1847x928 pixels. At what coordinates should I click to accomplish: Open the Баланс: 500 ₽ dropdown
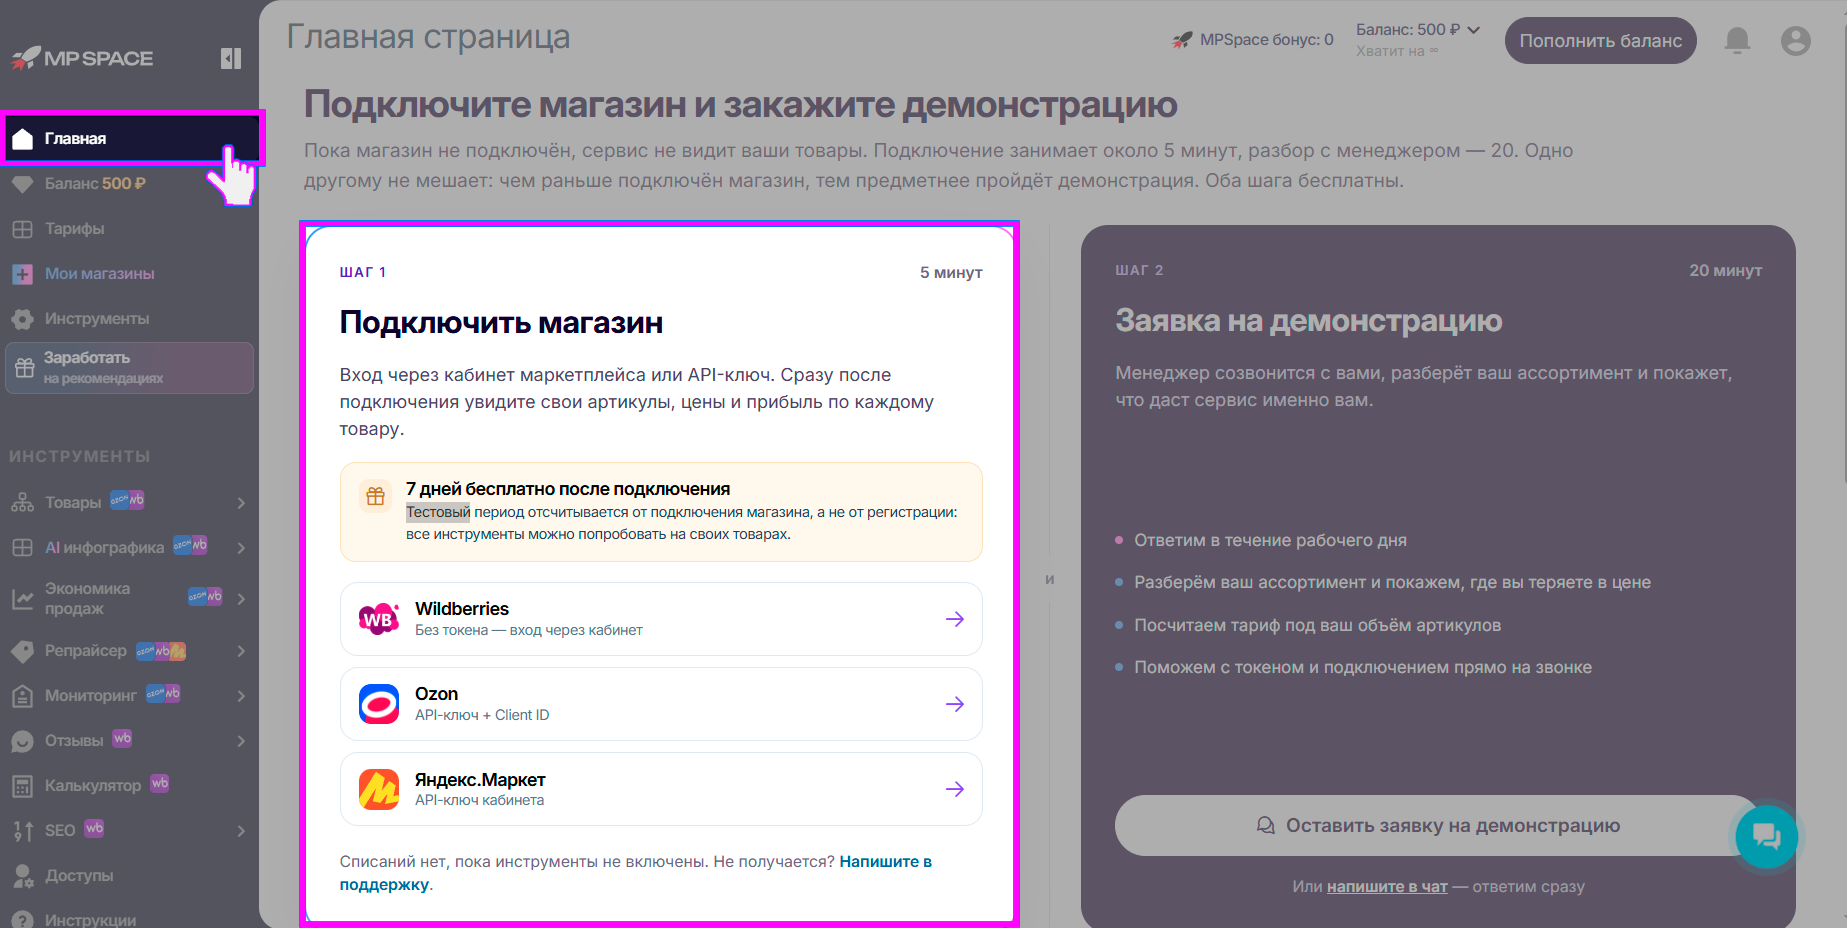click(1418, 30)
